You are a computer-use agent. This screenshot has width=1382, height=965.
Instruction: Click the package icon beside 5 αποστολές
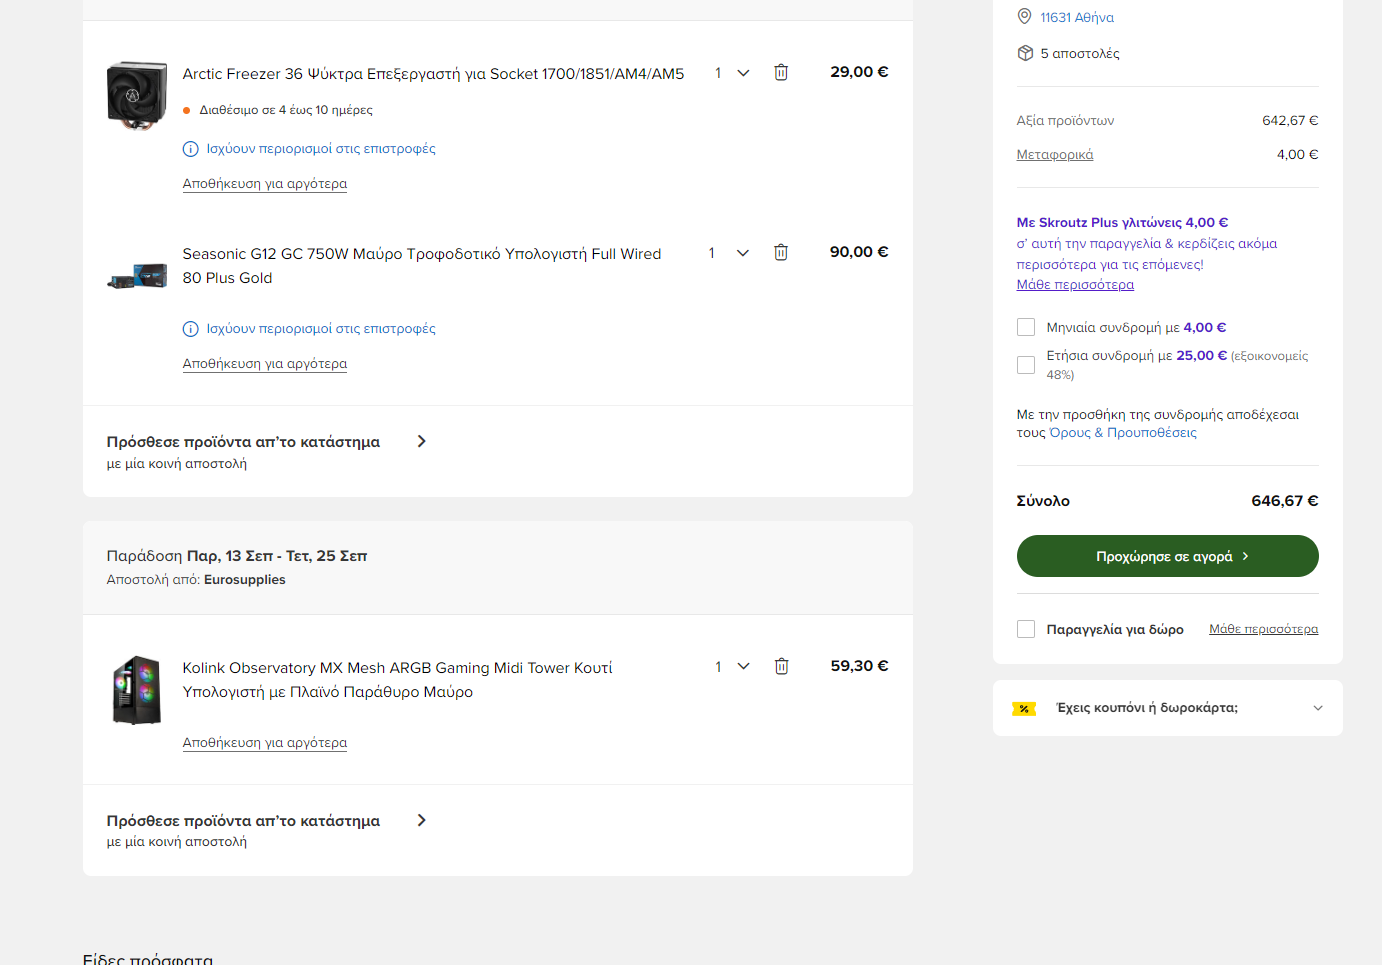1025,53
